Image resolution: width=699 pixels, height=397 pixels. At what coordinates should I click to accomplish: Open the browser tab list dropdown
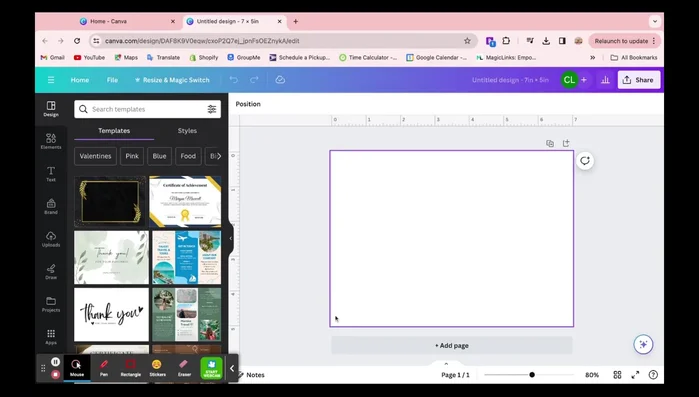point(654,21)
